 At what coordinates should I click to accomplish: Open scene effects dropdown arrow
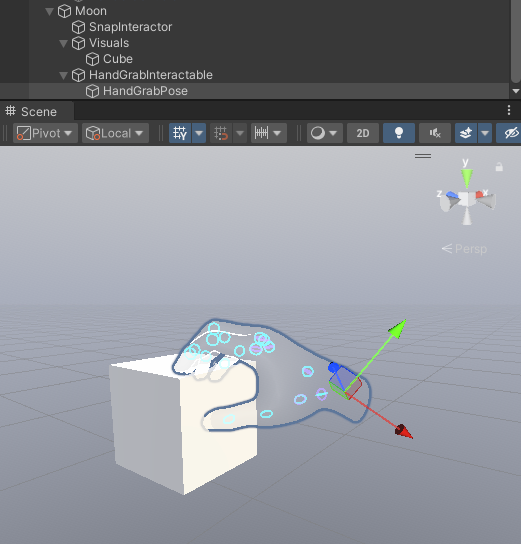pos(485,133)
